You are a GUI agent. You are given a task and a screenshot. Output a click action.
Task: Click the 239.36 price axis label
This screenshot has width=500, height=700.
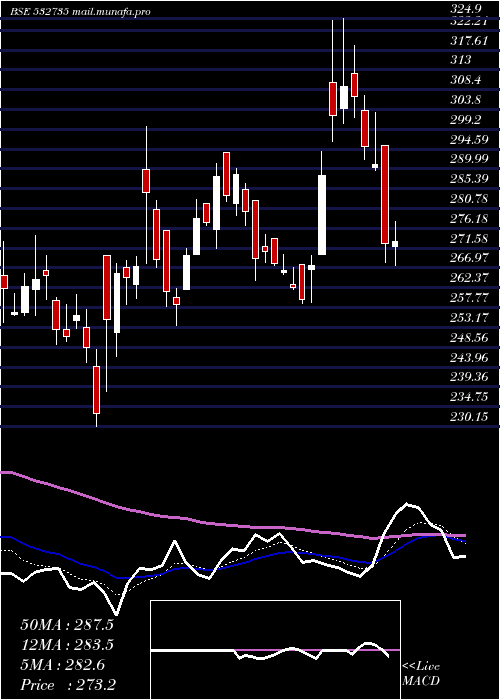pyautogui.click(x=469, y=377)
